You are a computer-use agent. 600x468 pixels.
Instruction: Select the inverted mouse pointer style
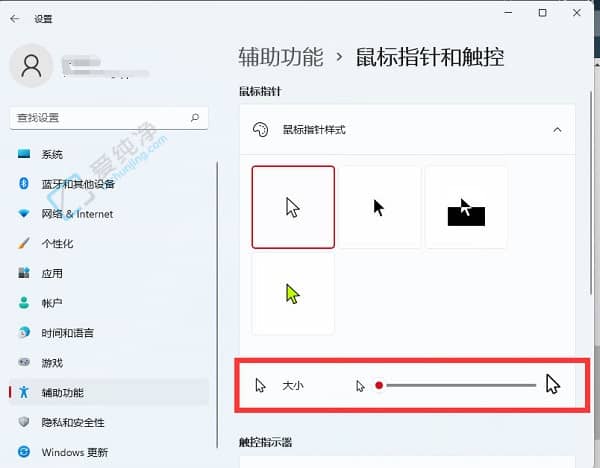(466, 207)
